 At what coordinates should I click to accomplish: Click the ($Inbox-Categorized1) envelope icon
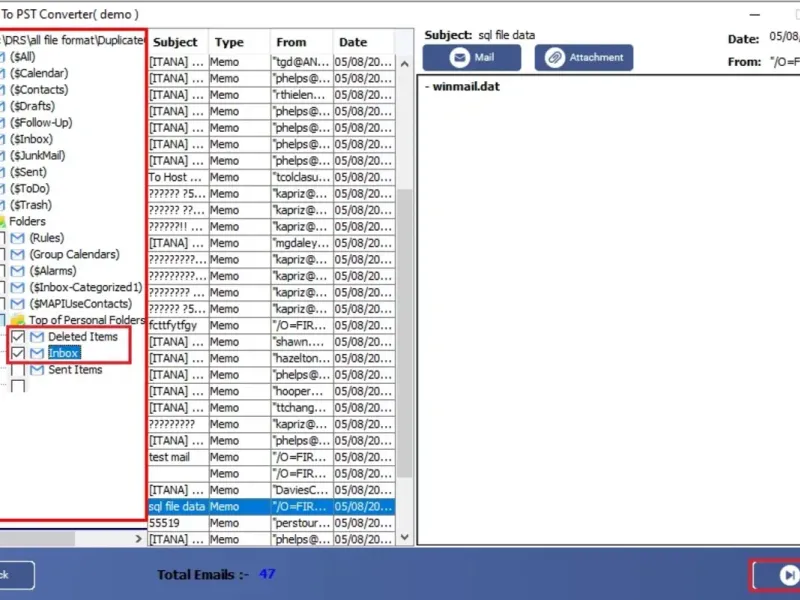tap(17, 287)
